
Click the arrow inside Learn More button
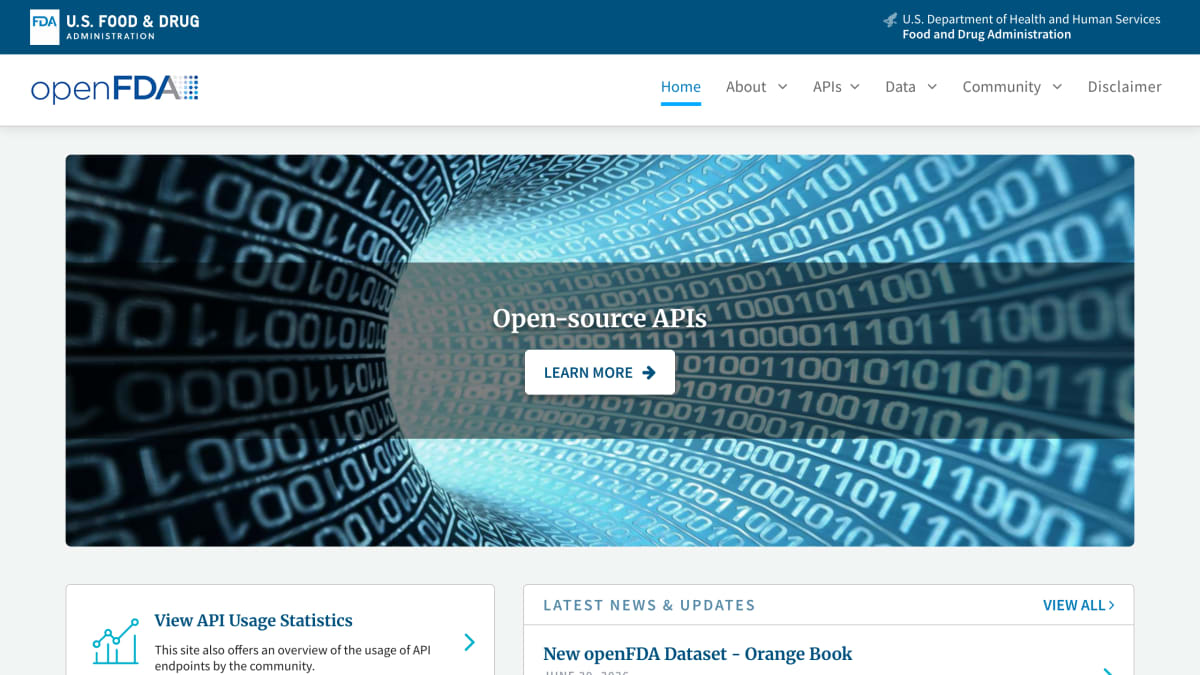(x=649, y=372)
